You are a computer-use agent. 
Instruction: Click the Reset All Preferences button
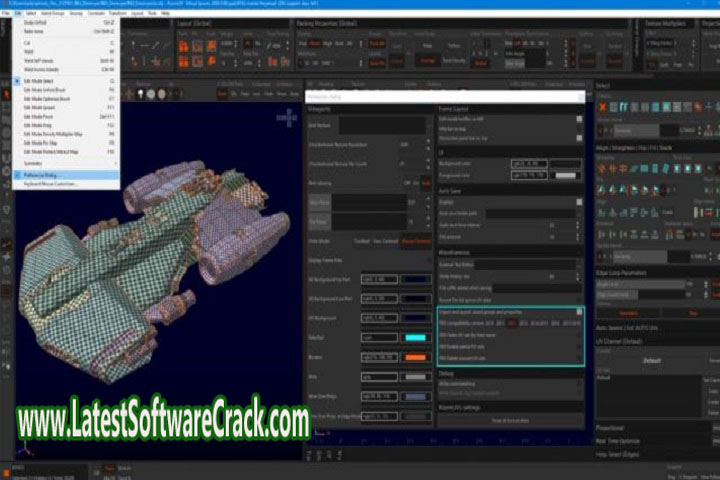click(511, 420)
